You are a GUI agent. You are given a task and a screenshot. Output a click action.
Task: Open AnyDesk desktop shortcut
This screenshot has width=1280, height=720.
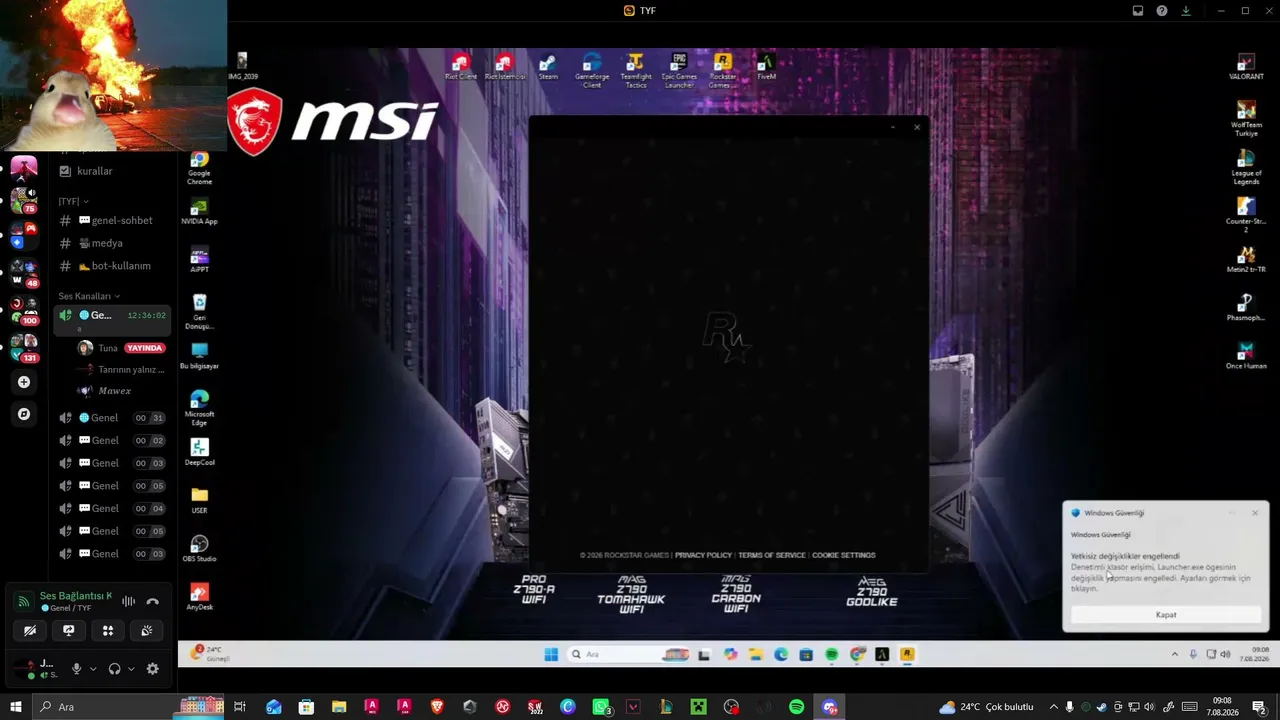coord(199,597)
